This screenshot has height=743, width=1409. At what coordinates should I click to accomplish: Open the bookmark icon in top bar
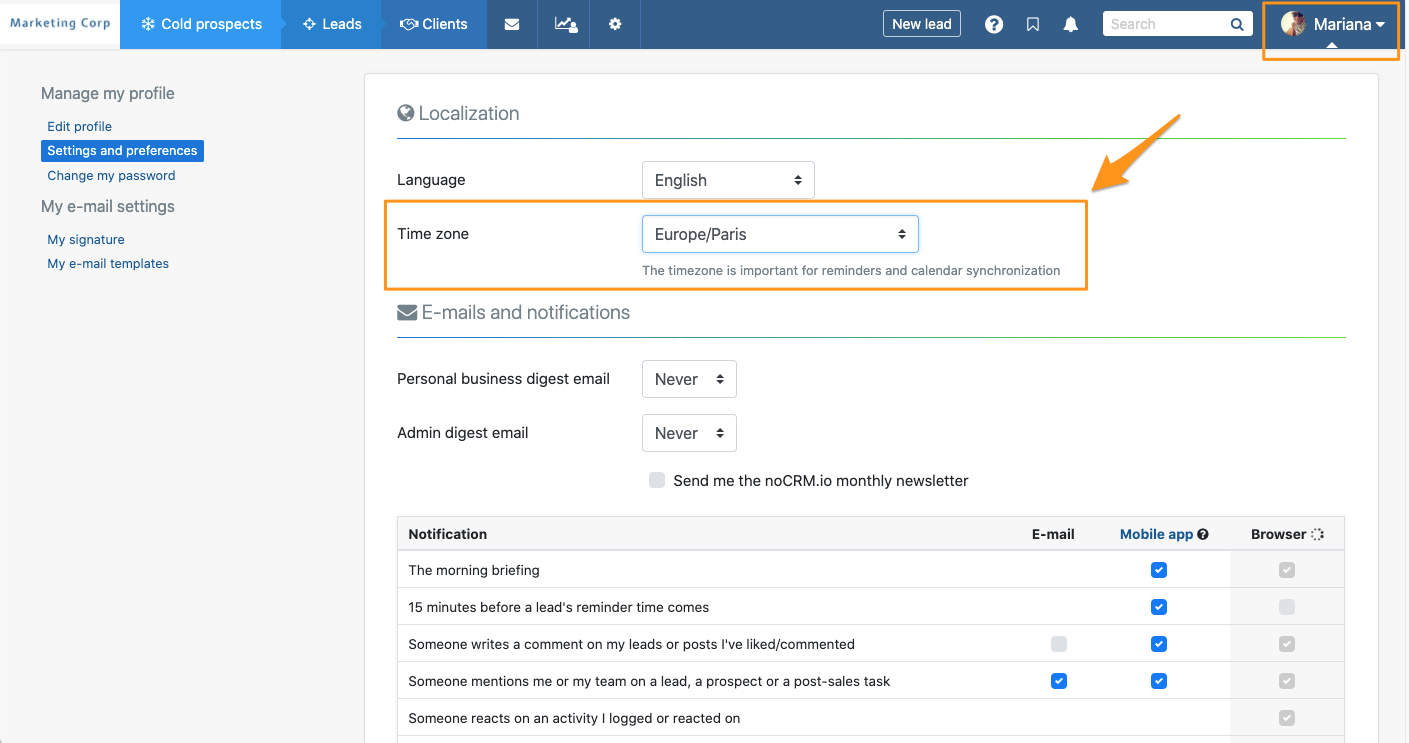(1033, 24)
